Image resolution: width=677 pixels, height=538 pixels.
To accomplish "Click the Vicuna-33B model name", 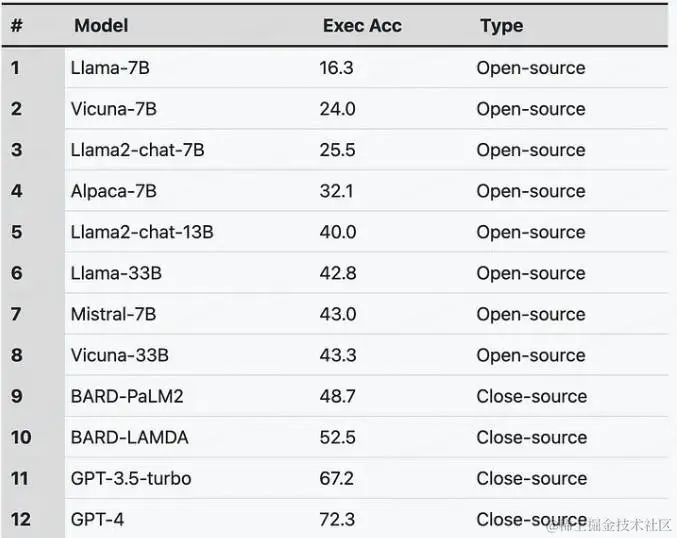I will (119, 355).
